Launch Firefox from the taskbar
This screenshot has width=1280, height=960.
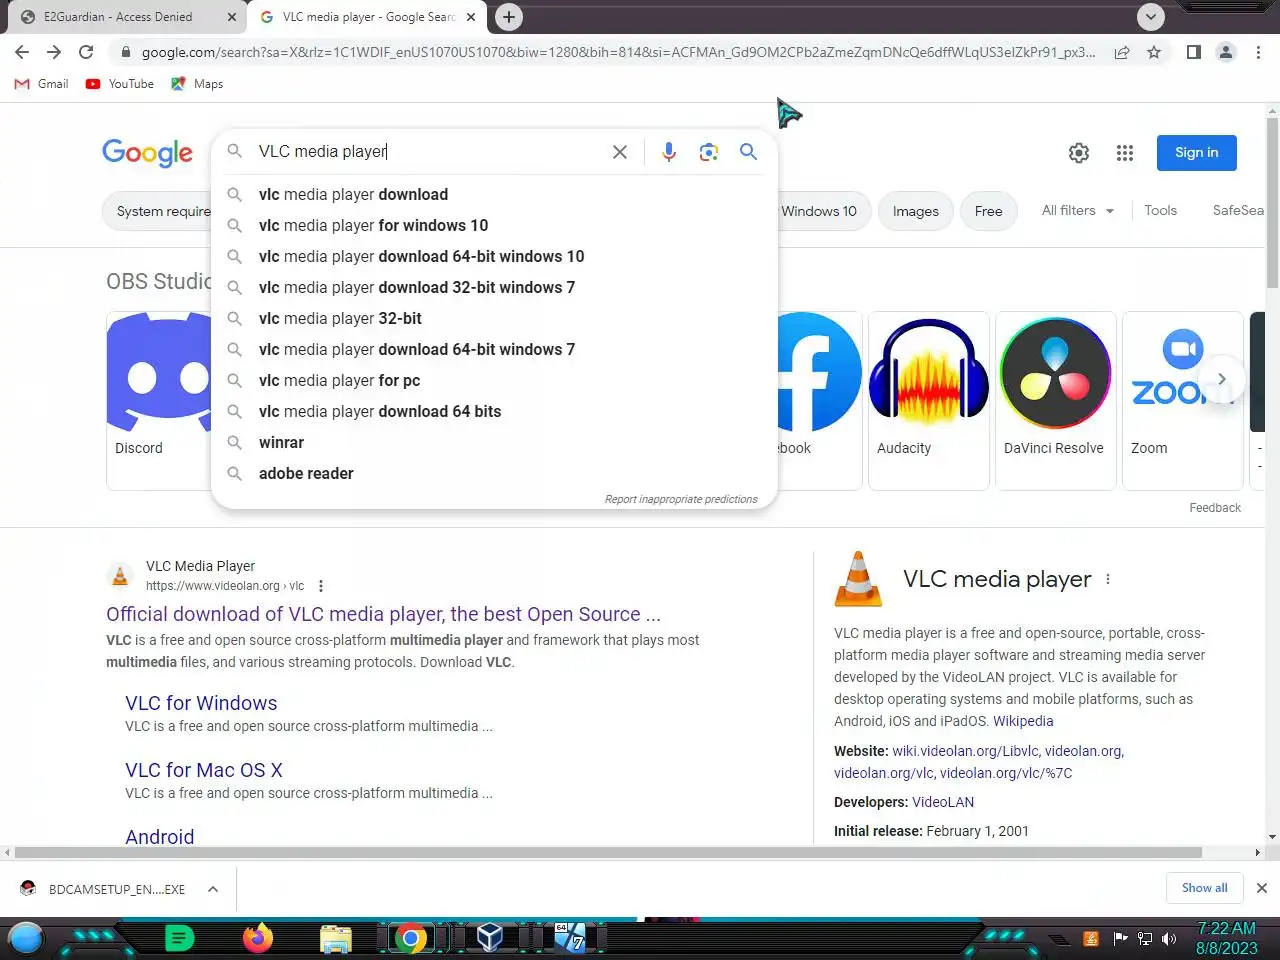point(257,938)
